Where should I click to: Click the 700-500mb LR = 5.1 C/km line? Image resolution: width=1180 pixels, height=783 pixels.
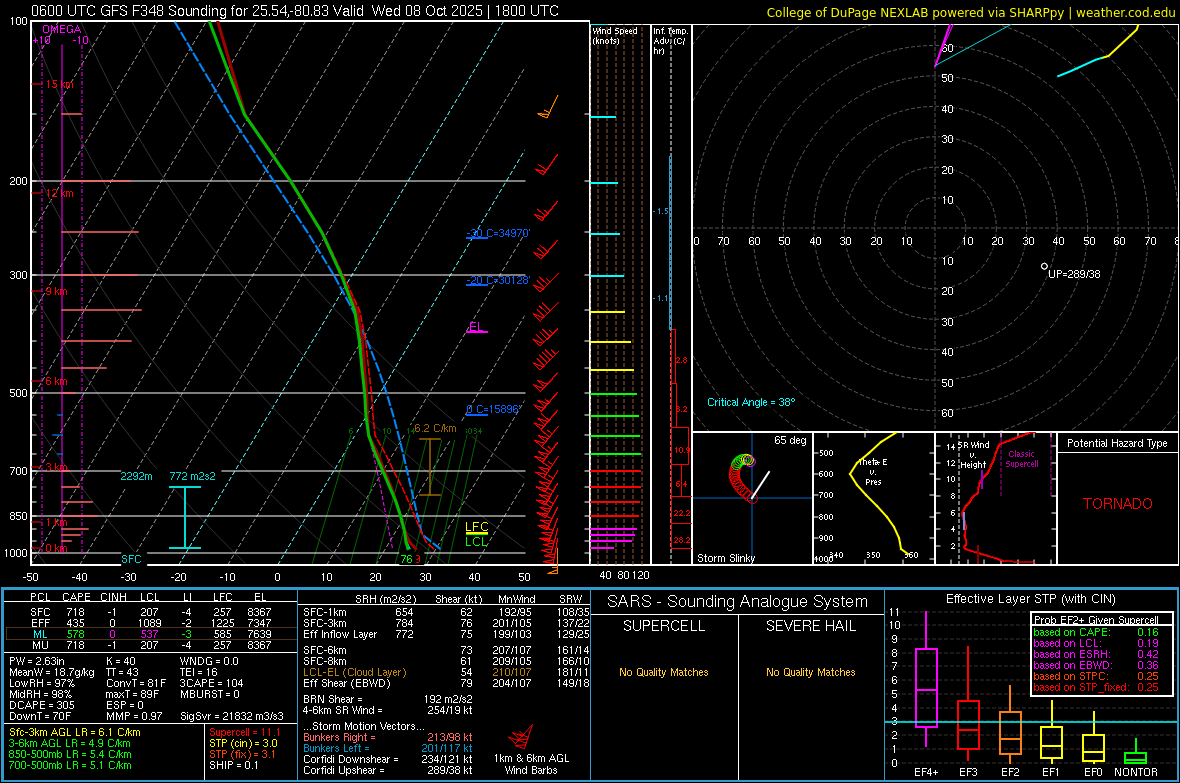point(70,766)
